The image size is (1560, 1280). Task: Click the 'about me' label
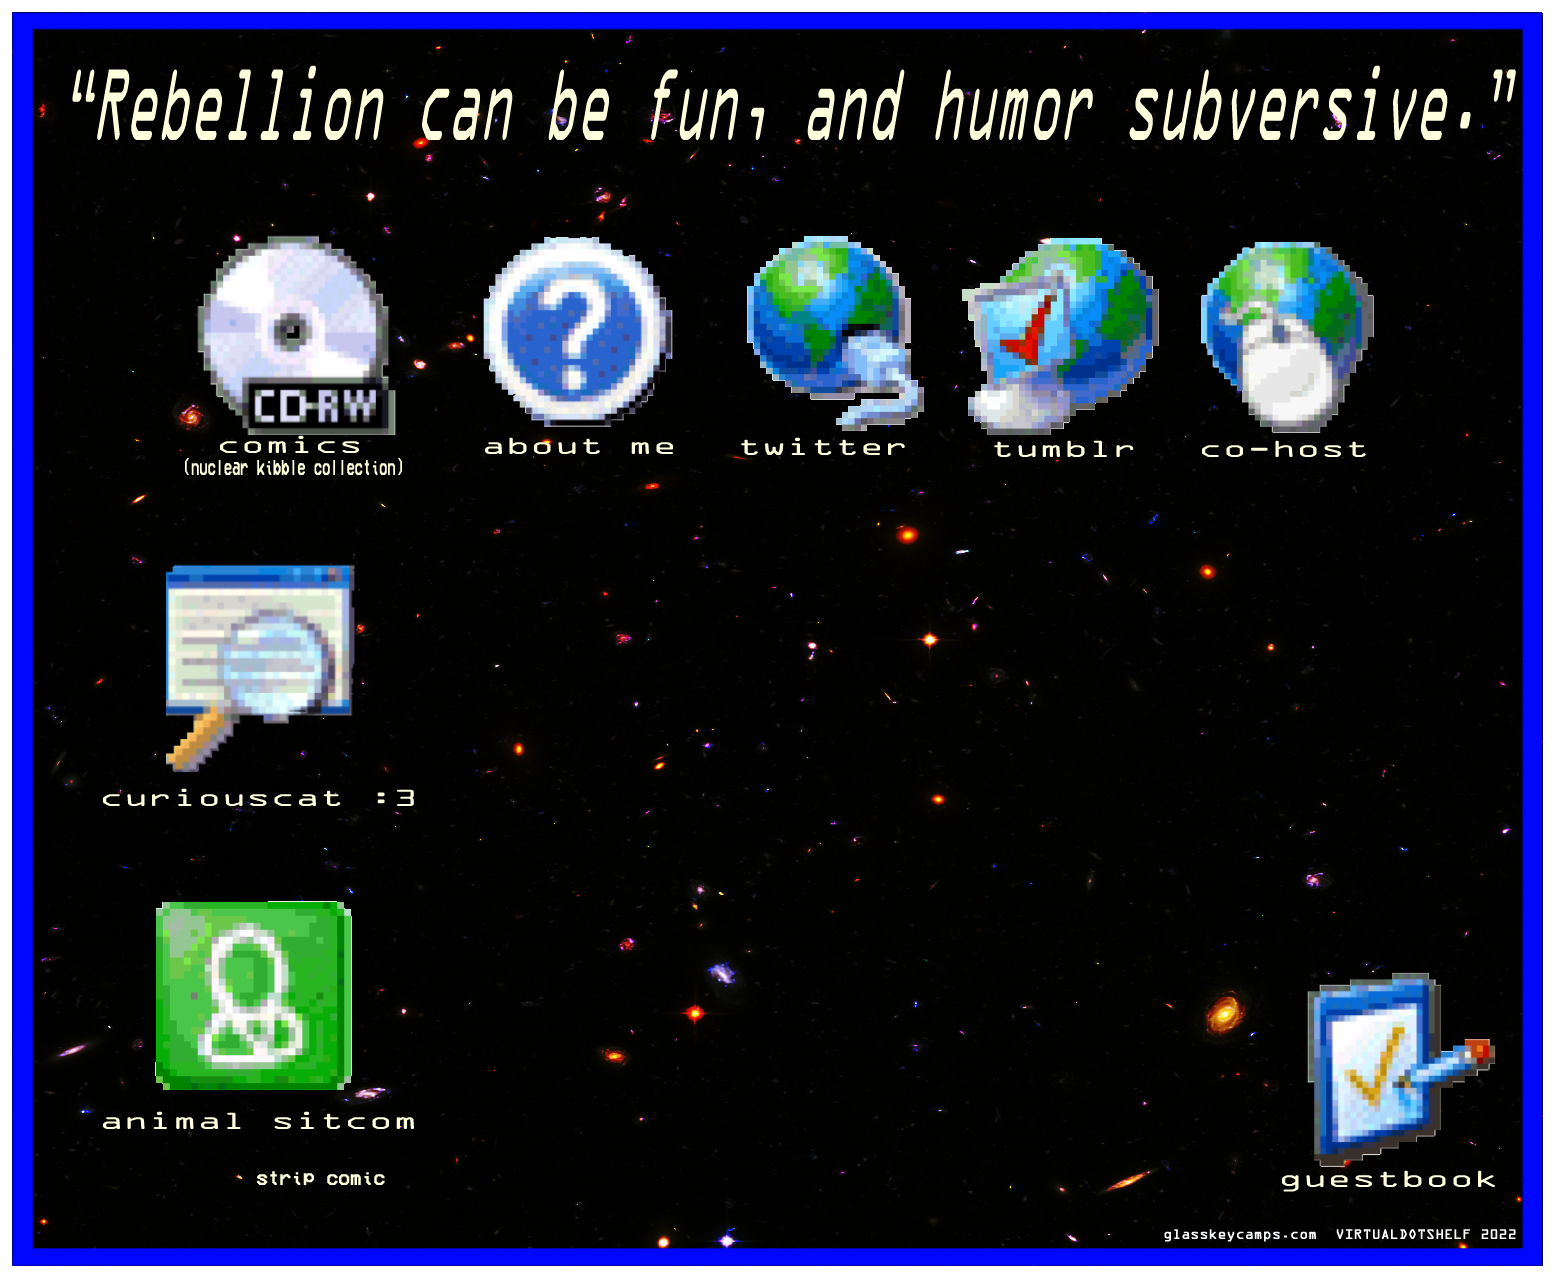(579, 447)
